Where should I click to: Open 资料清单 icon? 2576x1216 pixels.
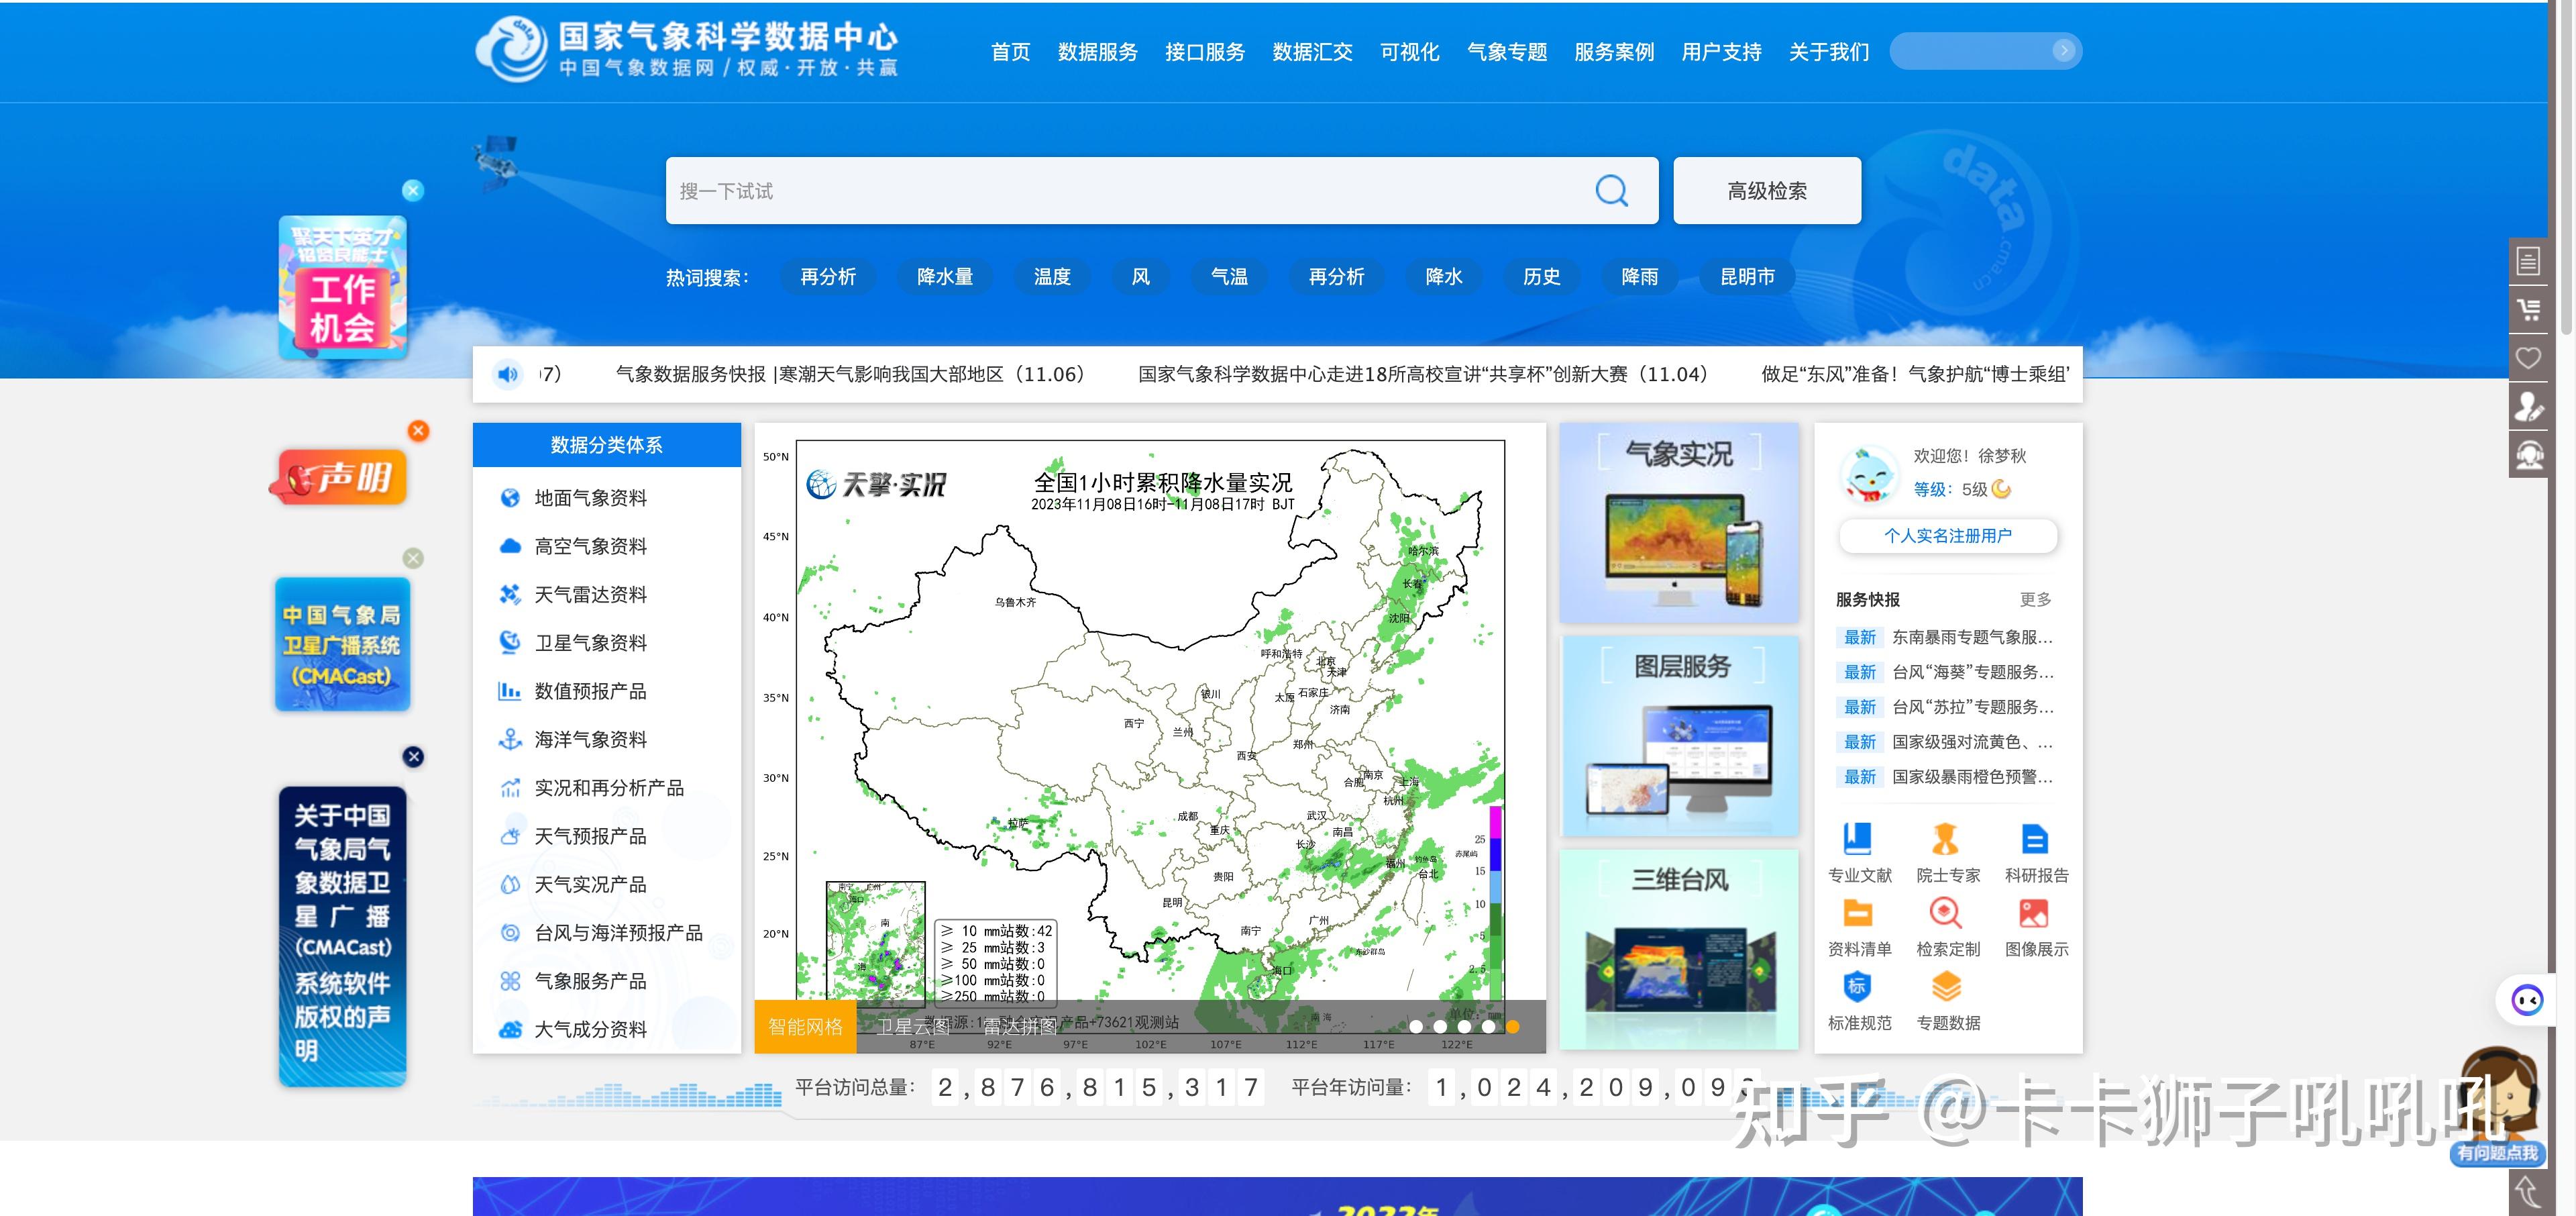(1858, 913)
